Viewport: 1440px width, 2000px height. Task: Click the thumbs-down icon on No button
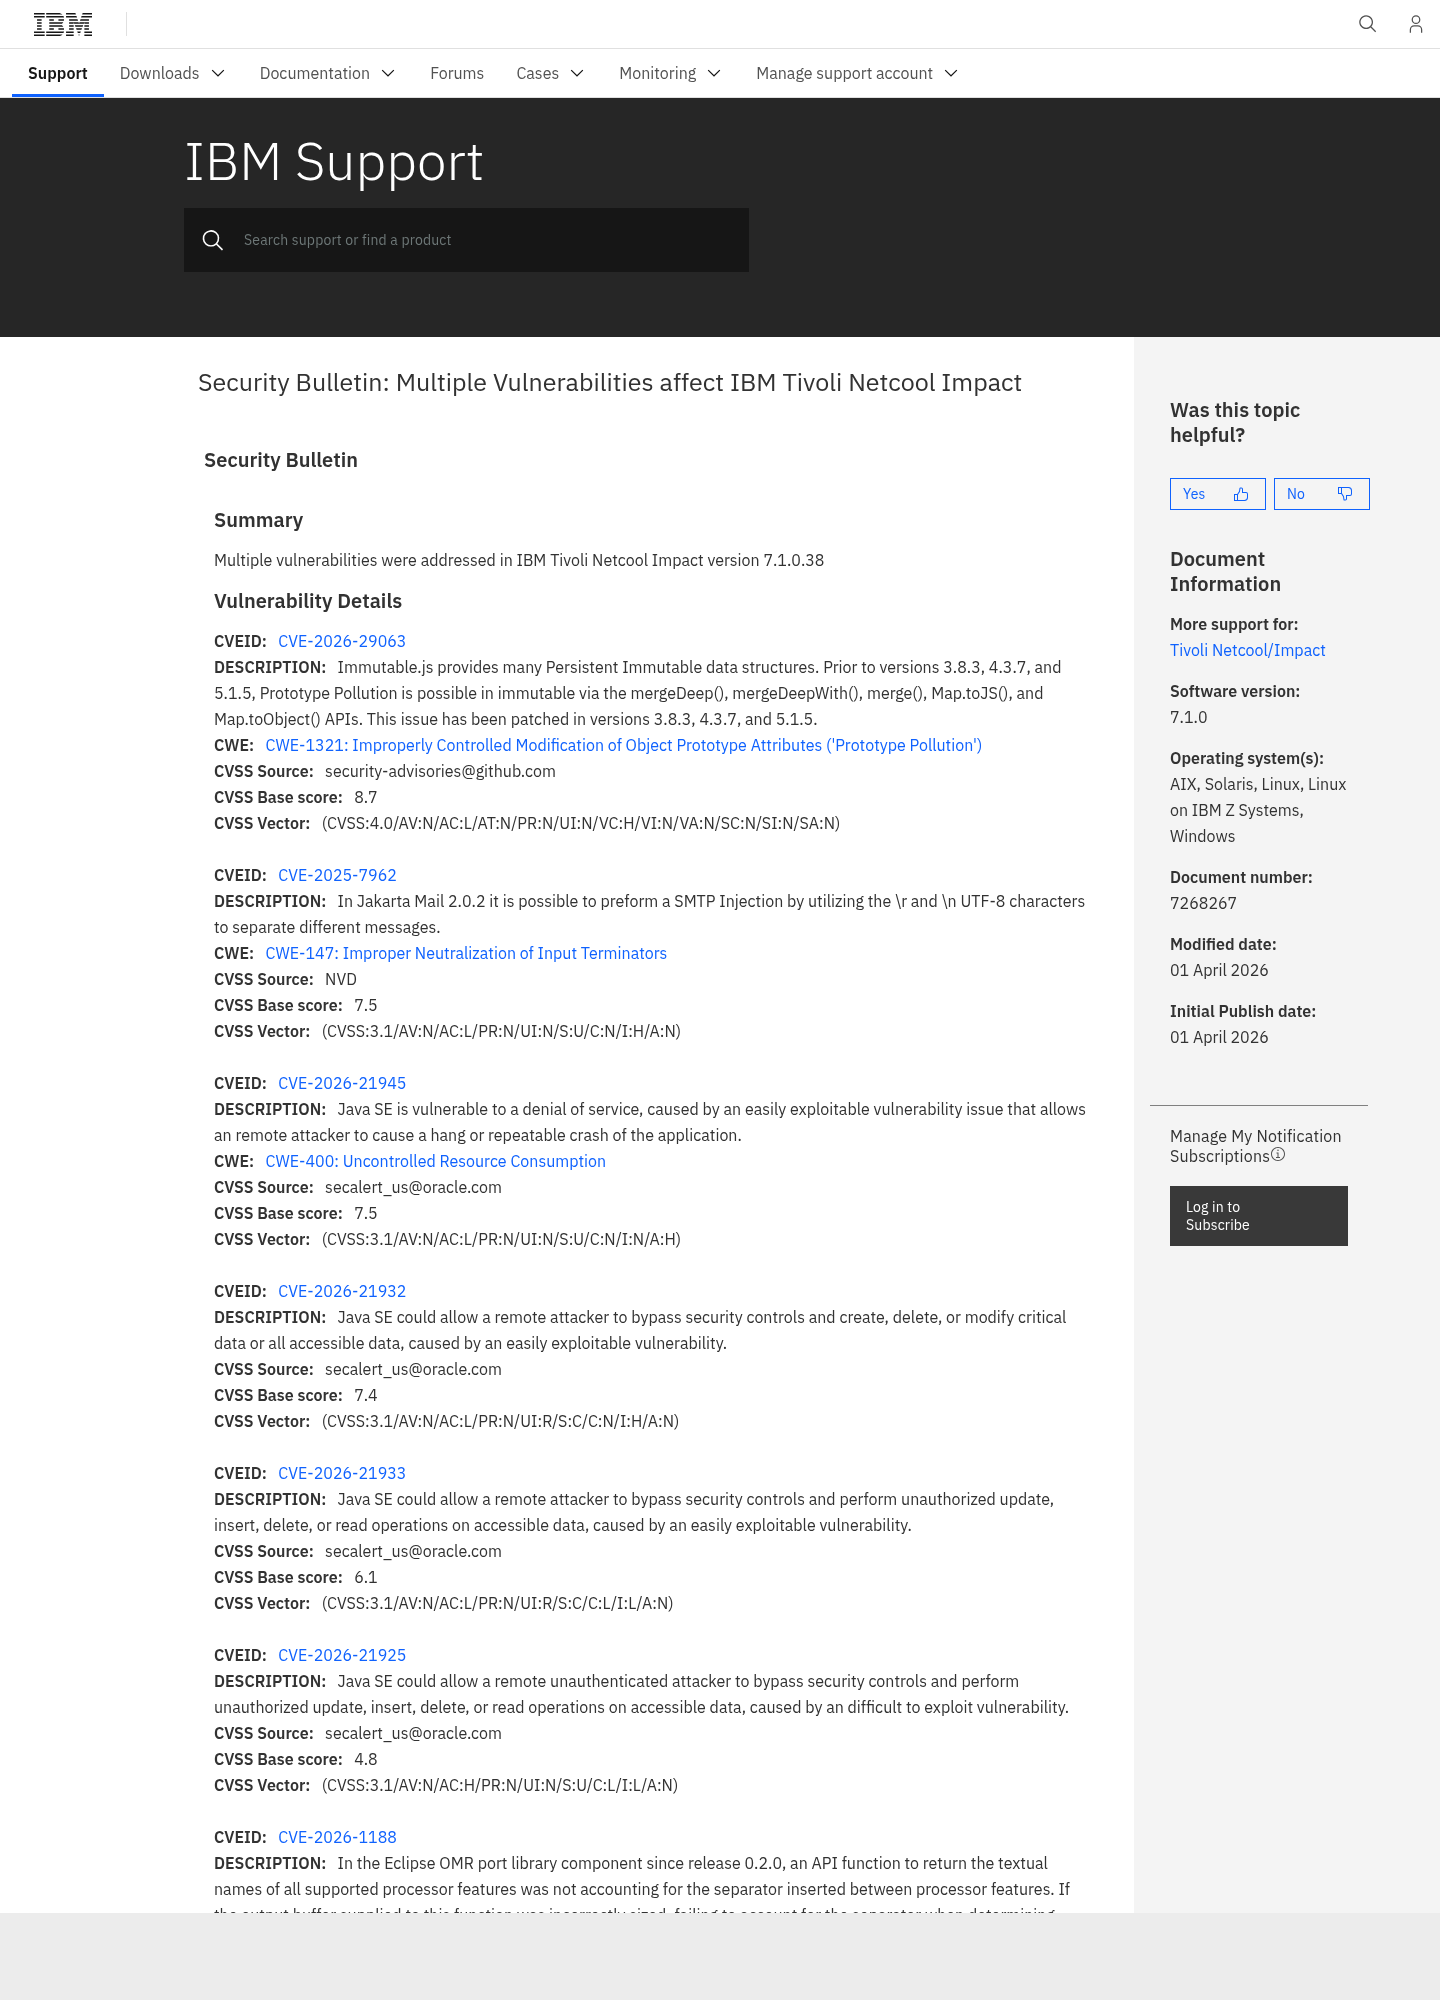[x=1345, y=494]
